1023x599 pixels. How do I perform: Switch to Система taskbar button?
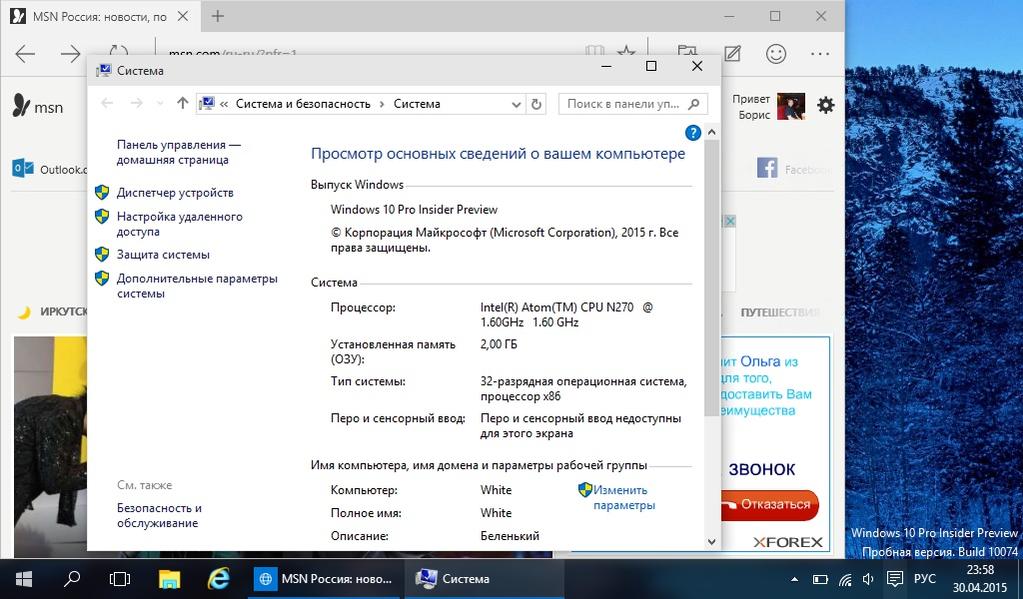[x=484, y=579]
